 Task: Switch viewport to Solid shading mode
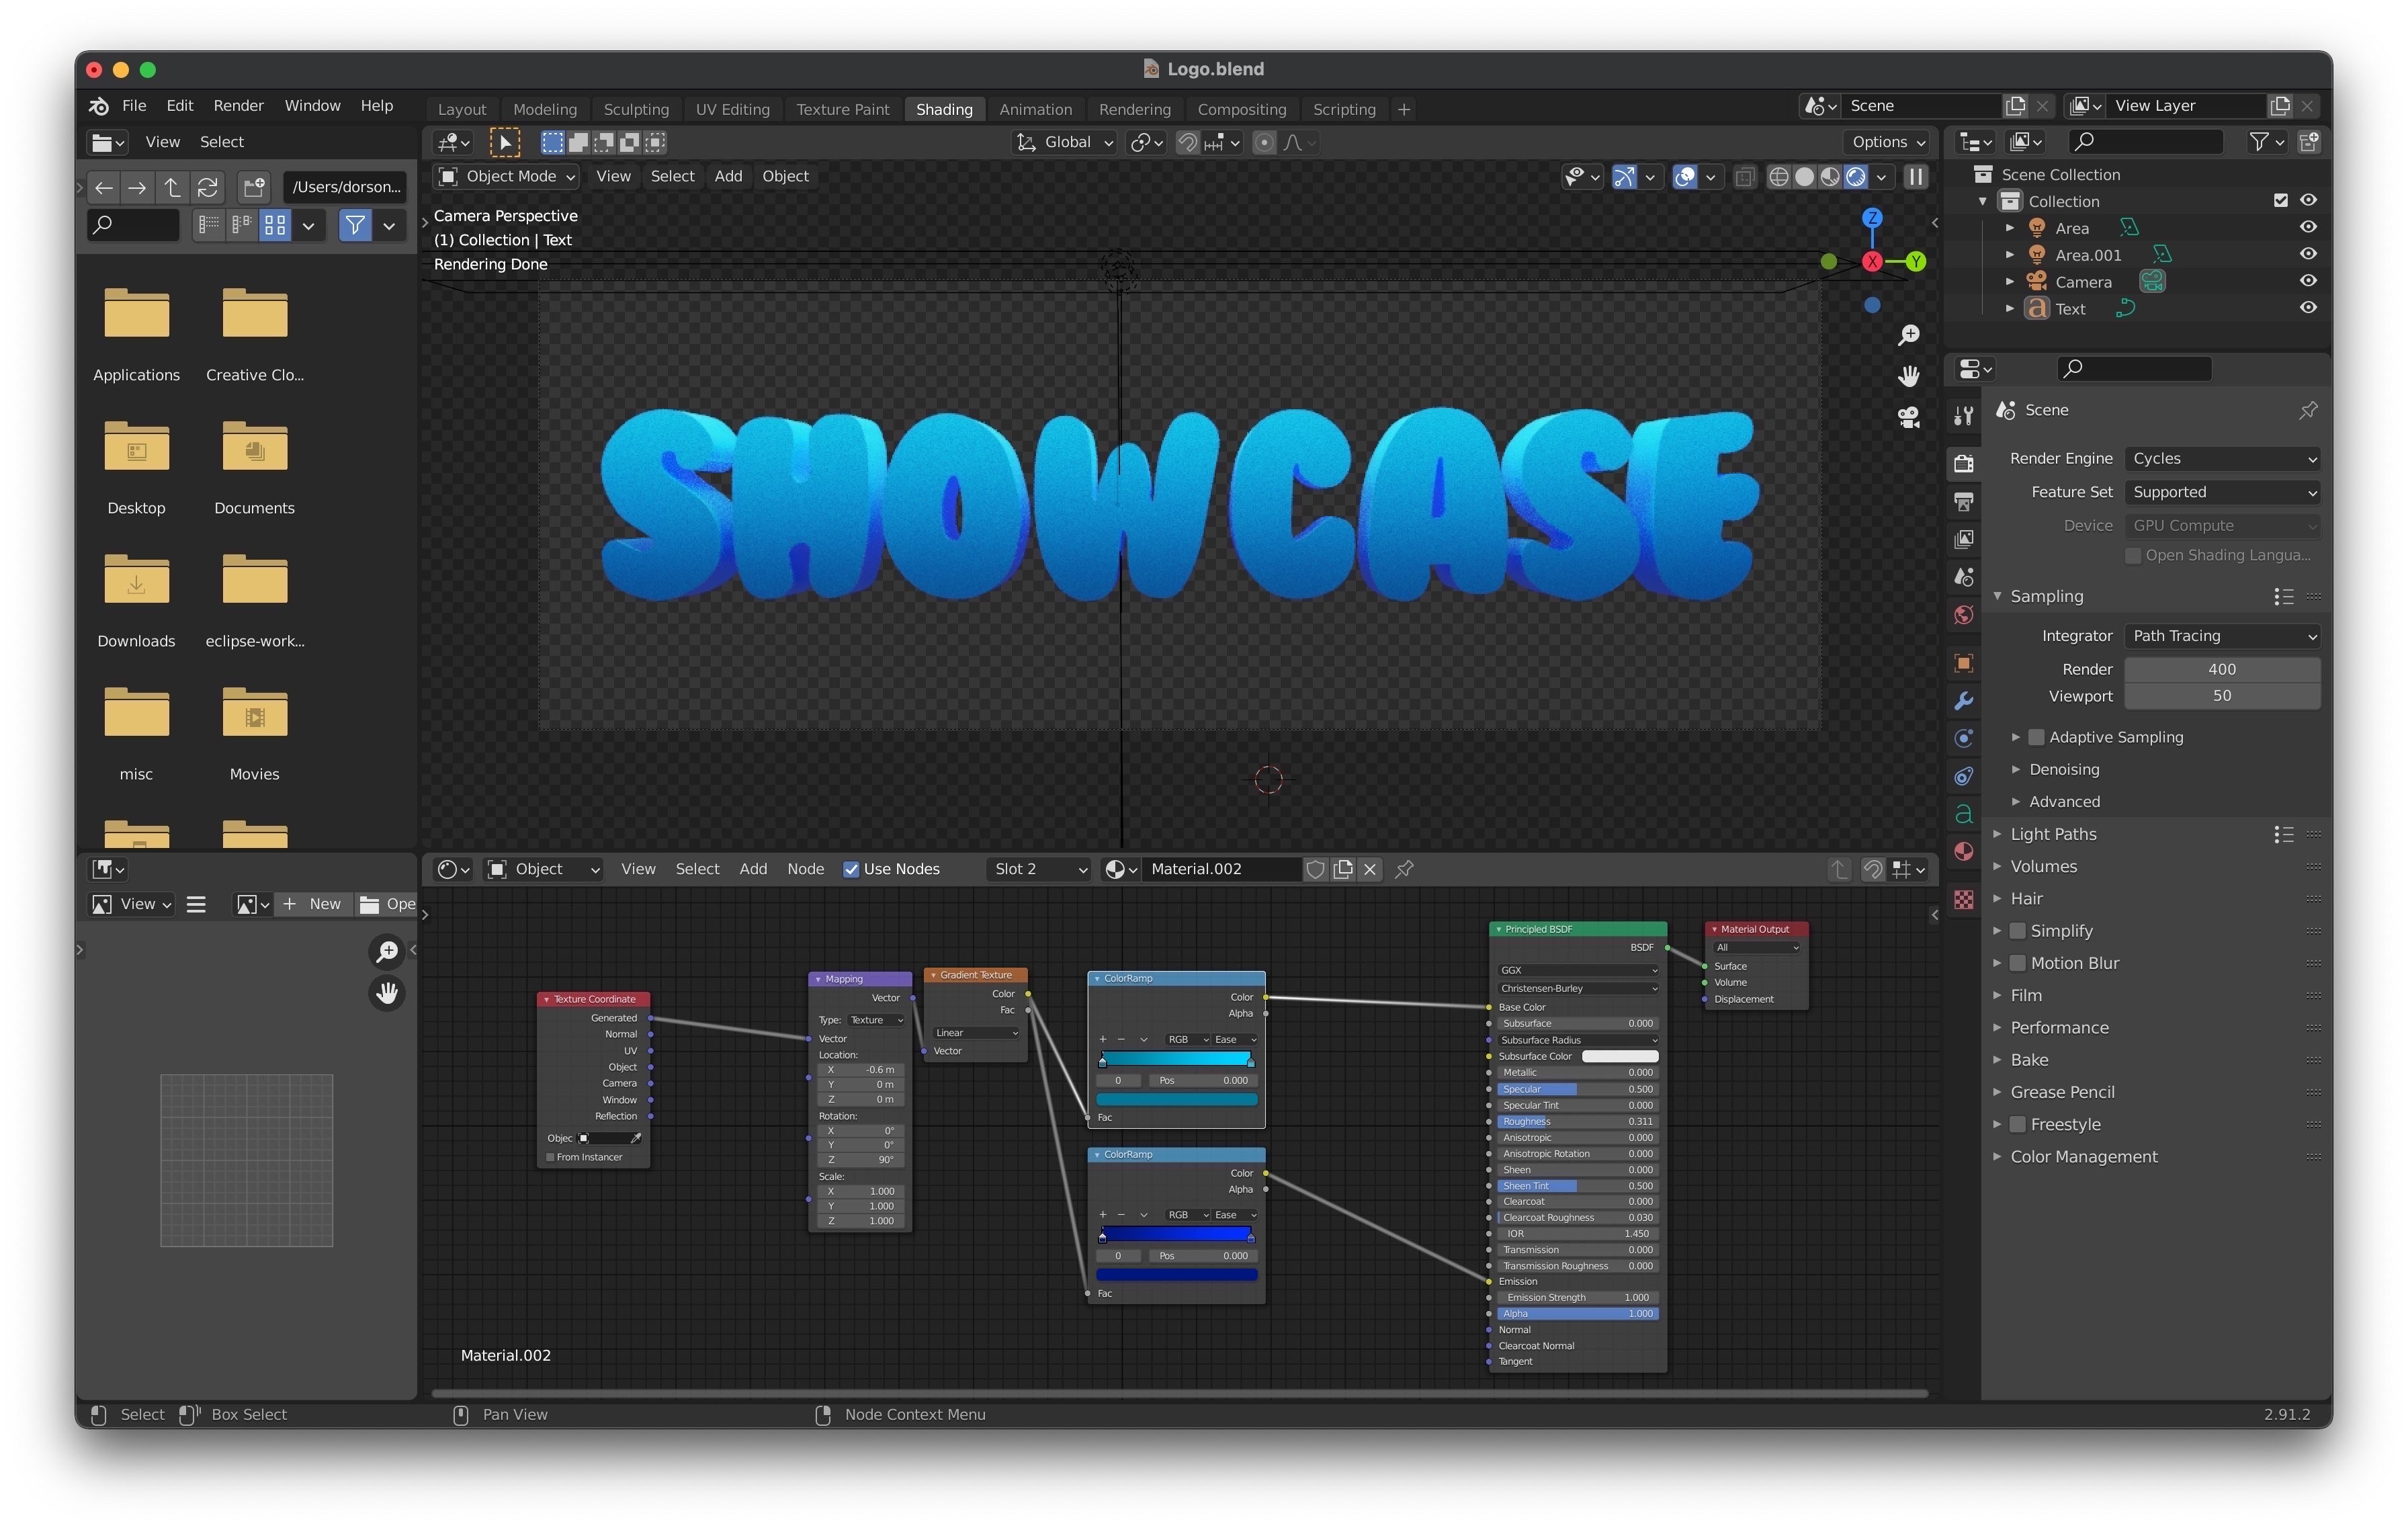[1805, 176]
